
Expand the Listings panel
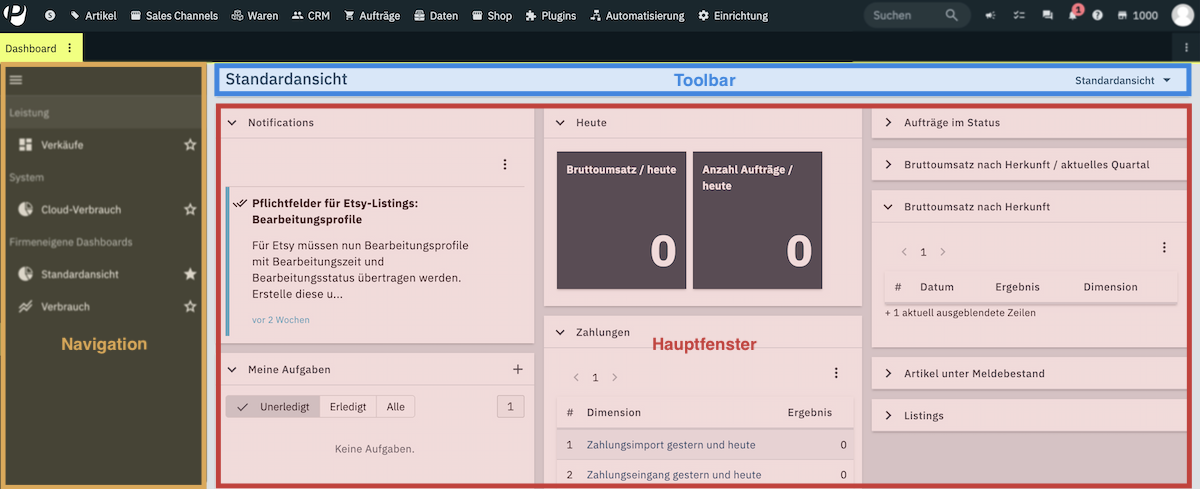888,415
